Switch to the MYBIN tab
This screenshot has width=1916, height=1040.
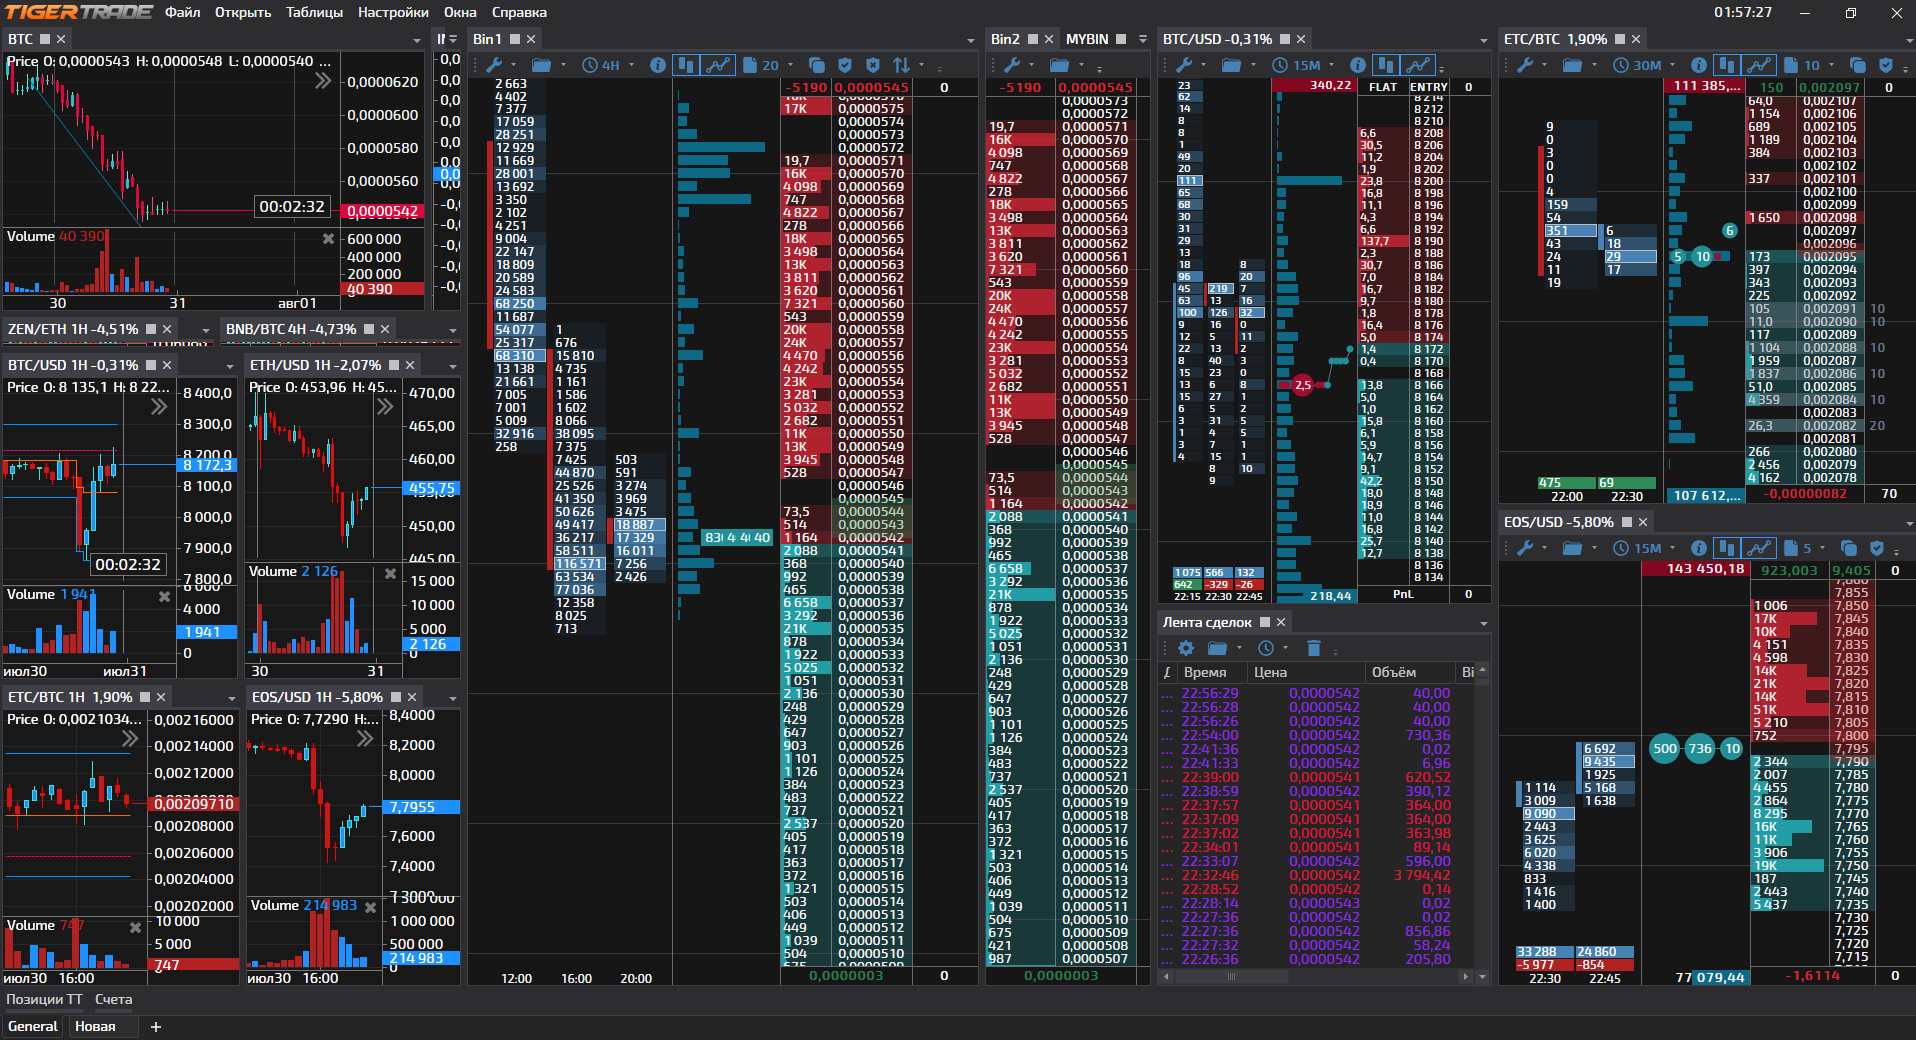tap(1086, 39)
